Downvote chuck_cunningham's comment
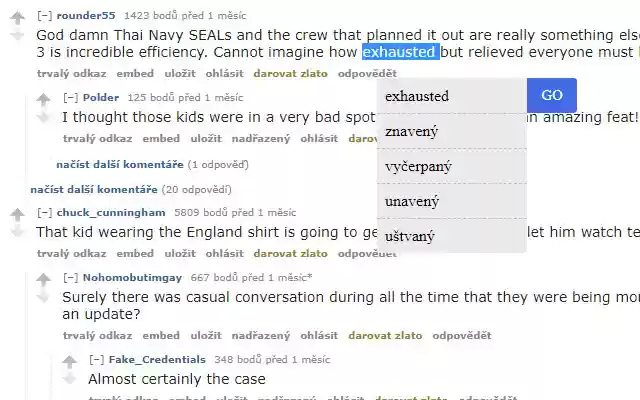The image size is (640, 400). tap(17, 232)
